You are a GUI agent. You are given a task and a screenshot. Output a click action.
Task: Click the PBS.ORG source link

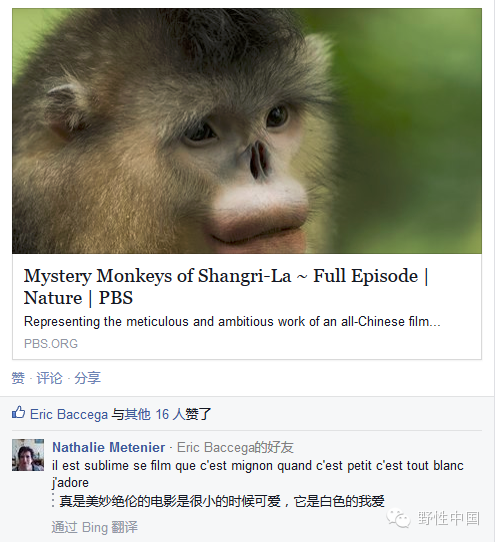pos(51,344)
